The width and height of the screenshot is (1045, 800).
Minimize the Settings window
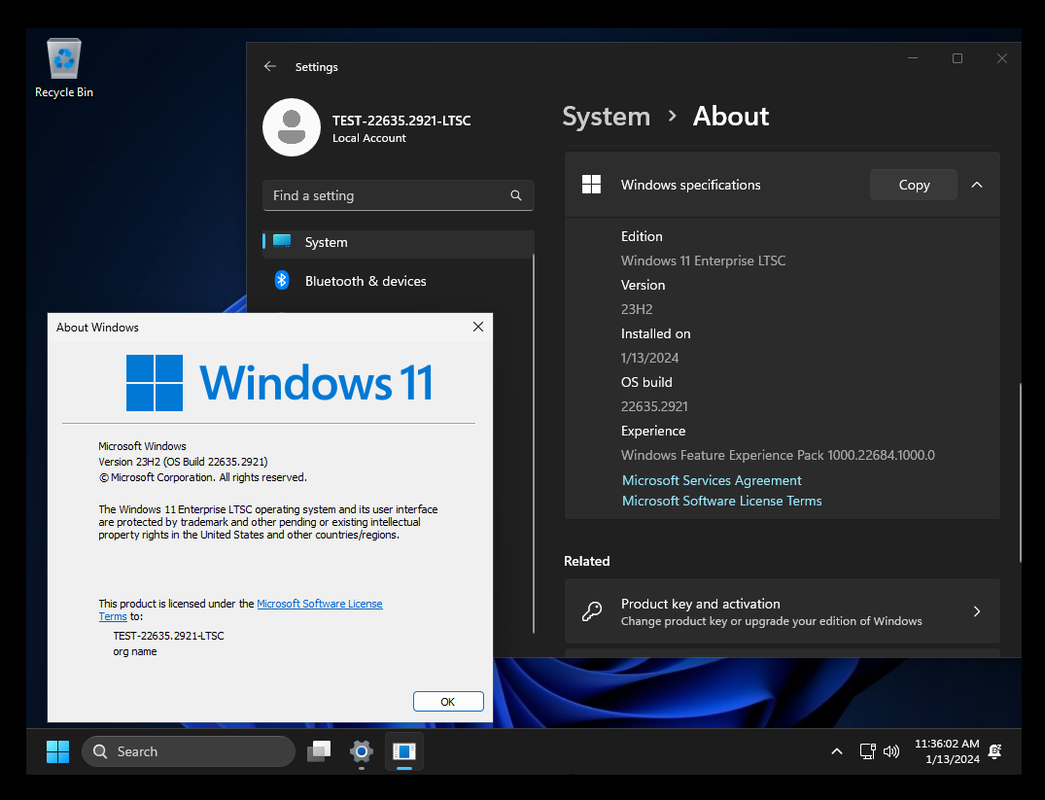(912, 58)
